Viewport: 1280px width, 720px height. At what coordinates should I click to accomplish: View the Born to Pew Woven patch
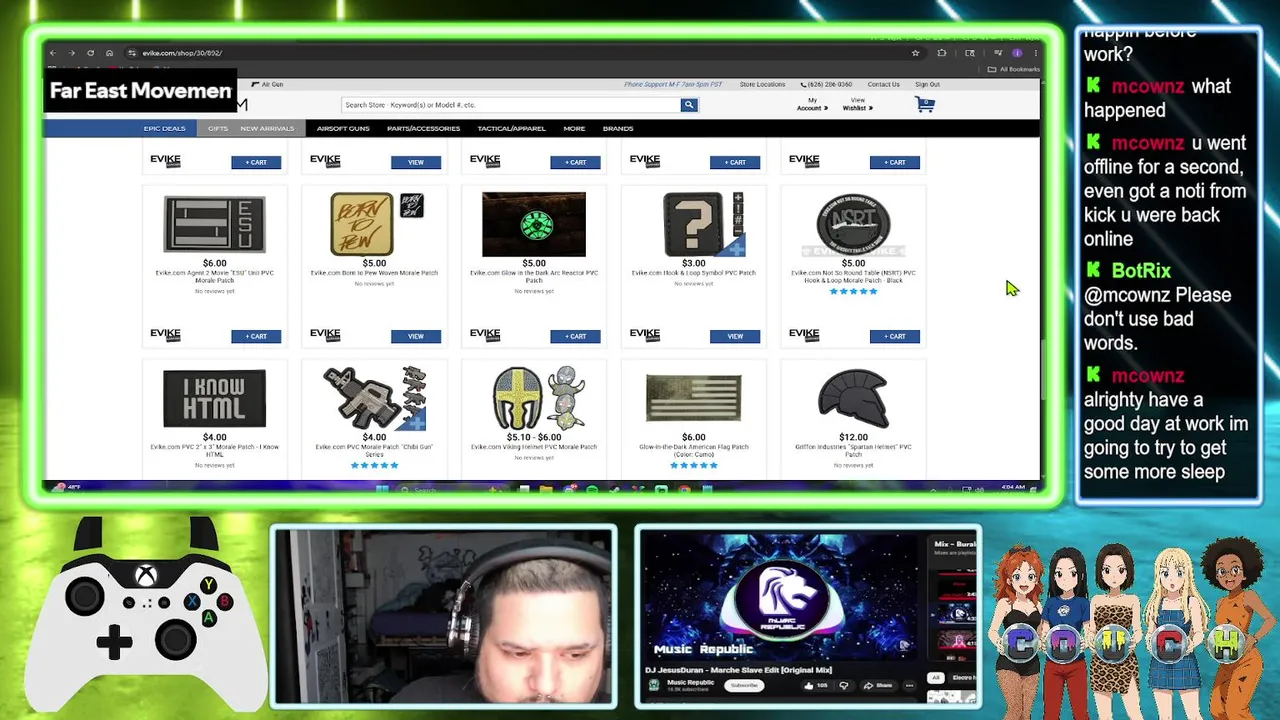[x=416, y=336]
